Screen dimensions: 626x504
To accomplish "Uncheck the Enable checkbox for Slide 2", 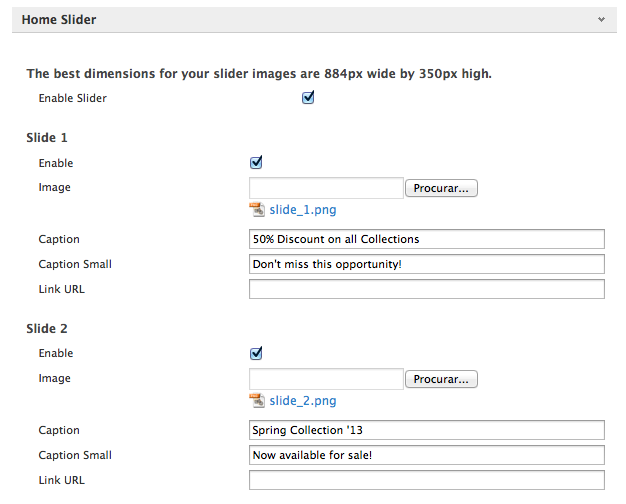I will (256, 353).
